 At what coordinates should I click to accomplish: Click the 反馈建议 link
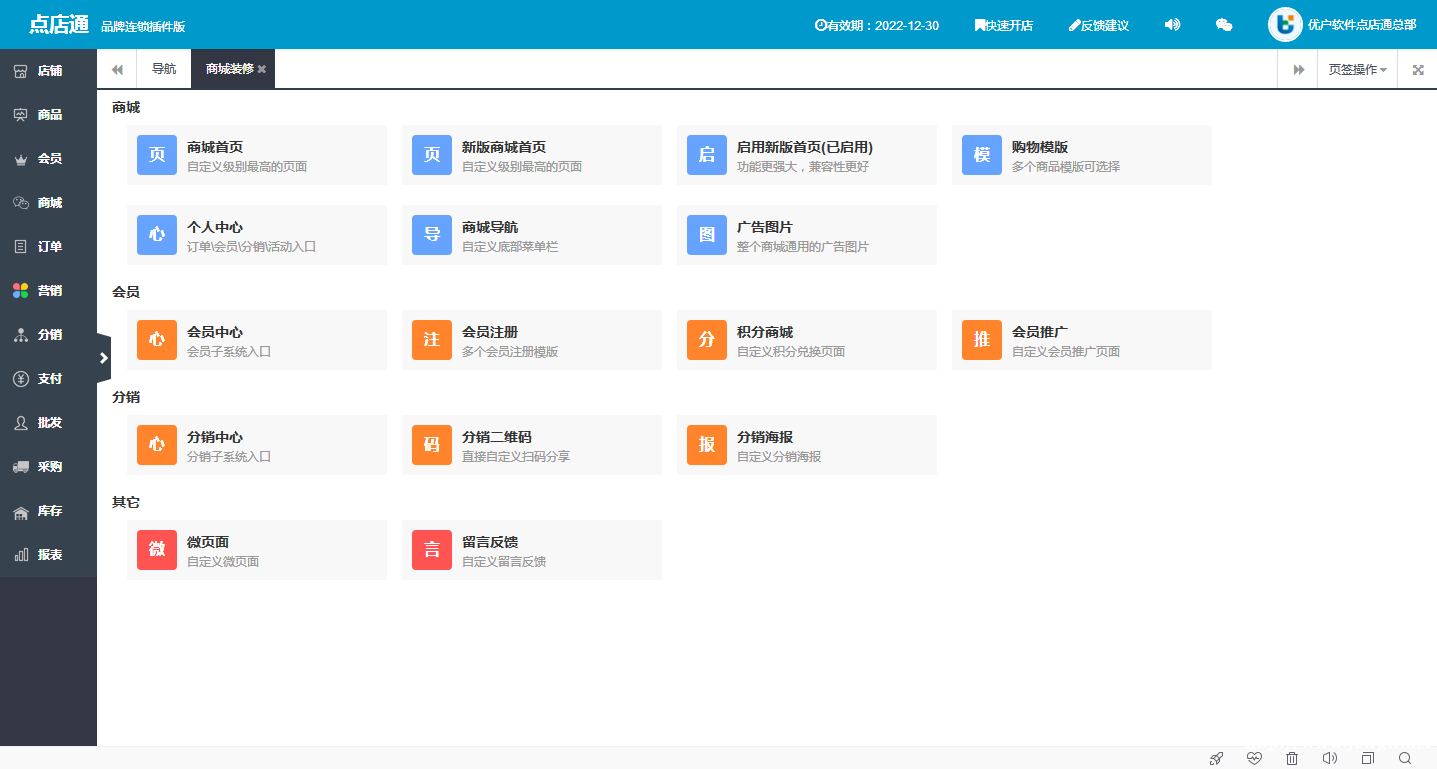1098,25
